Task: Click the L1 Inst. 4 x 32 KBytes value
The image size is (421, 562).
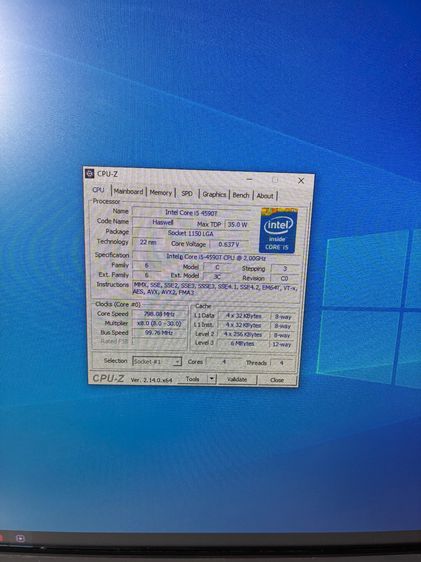Action: point(243,325)
